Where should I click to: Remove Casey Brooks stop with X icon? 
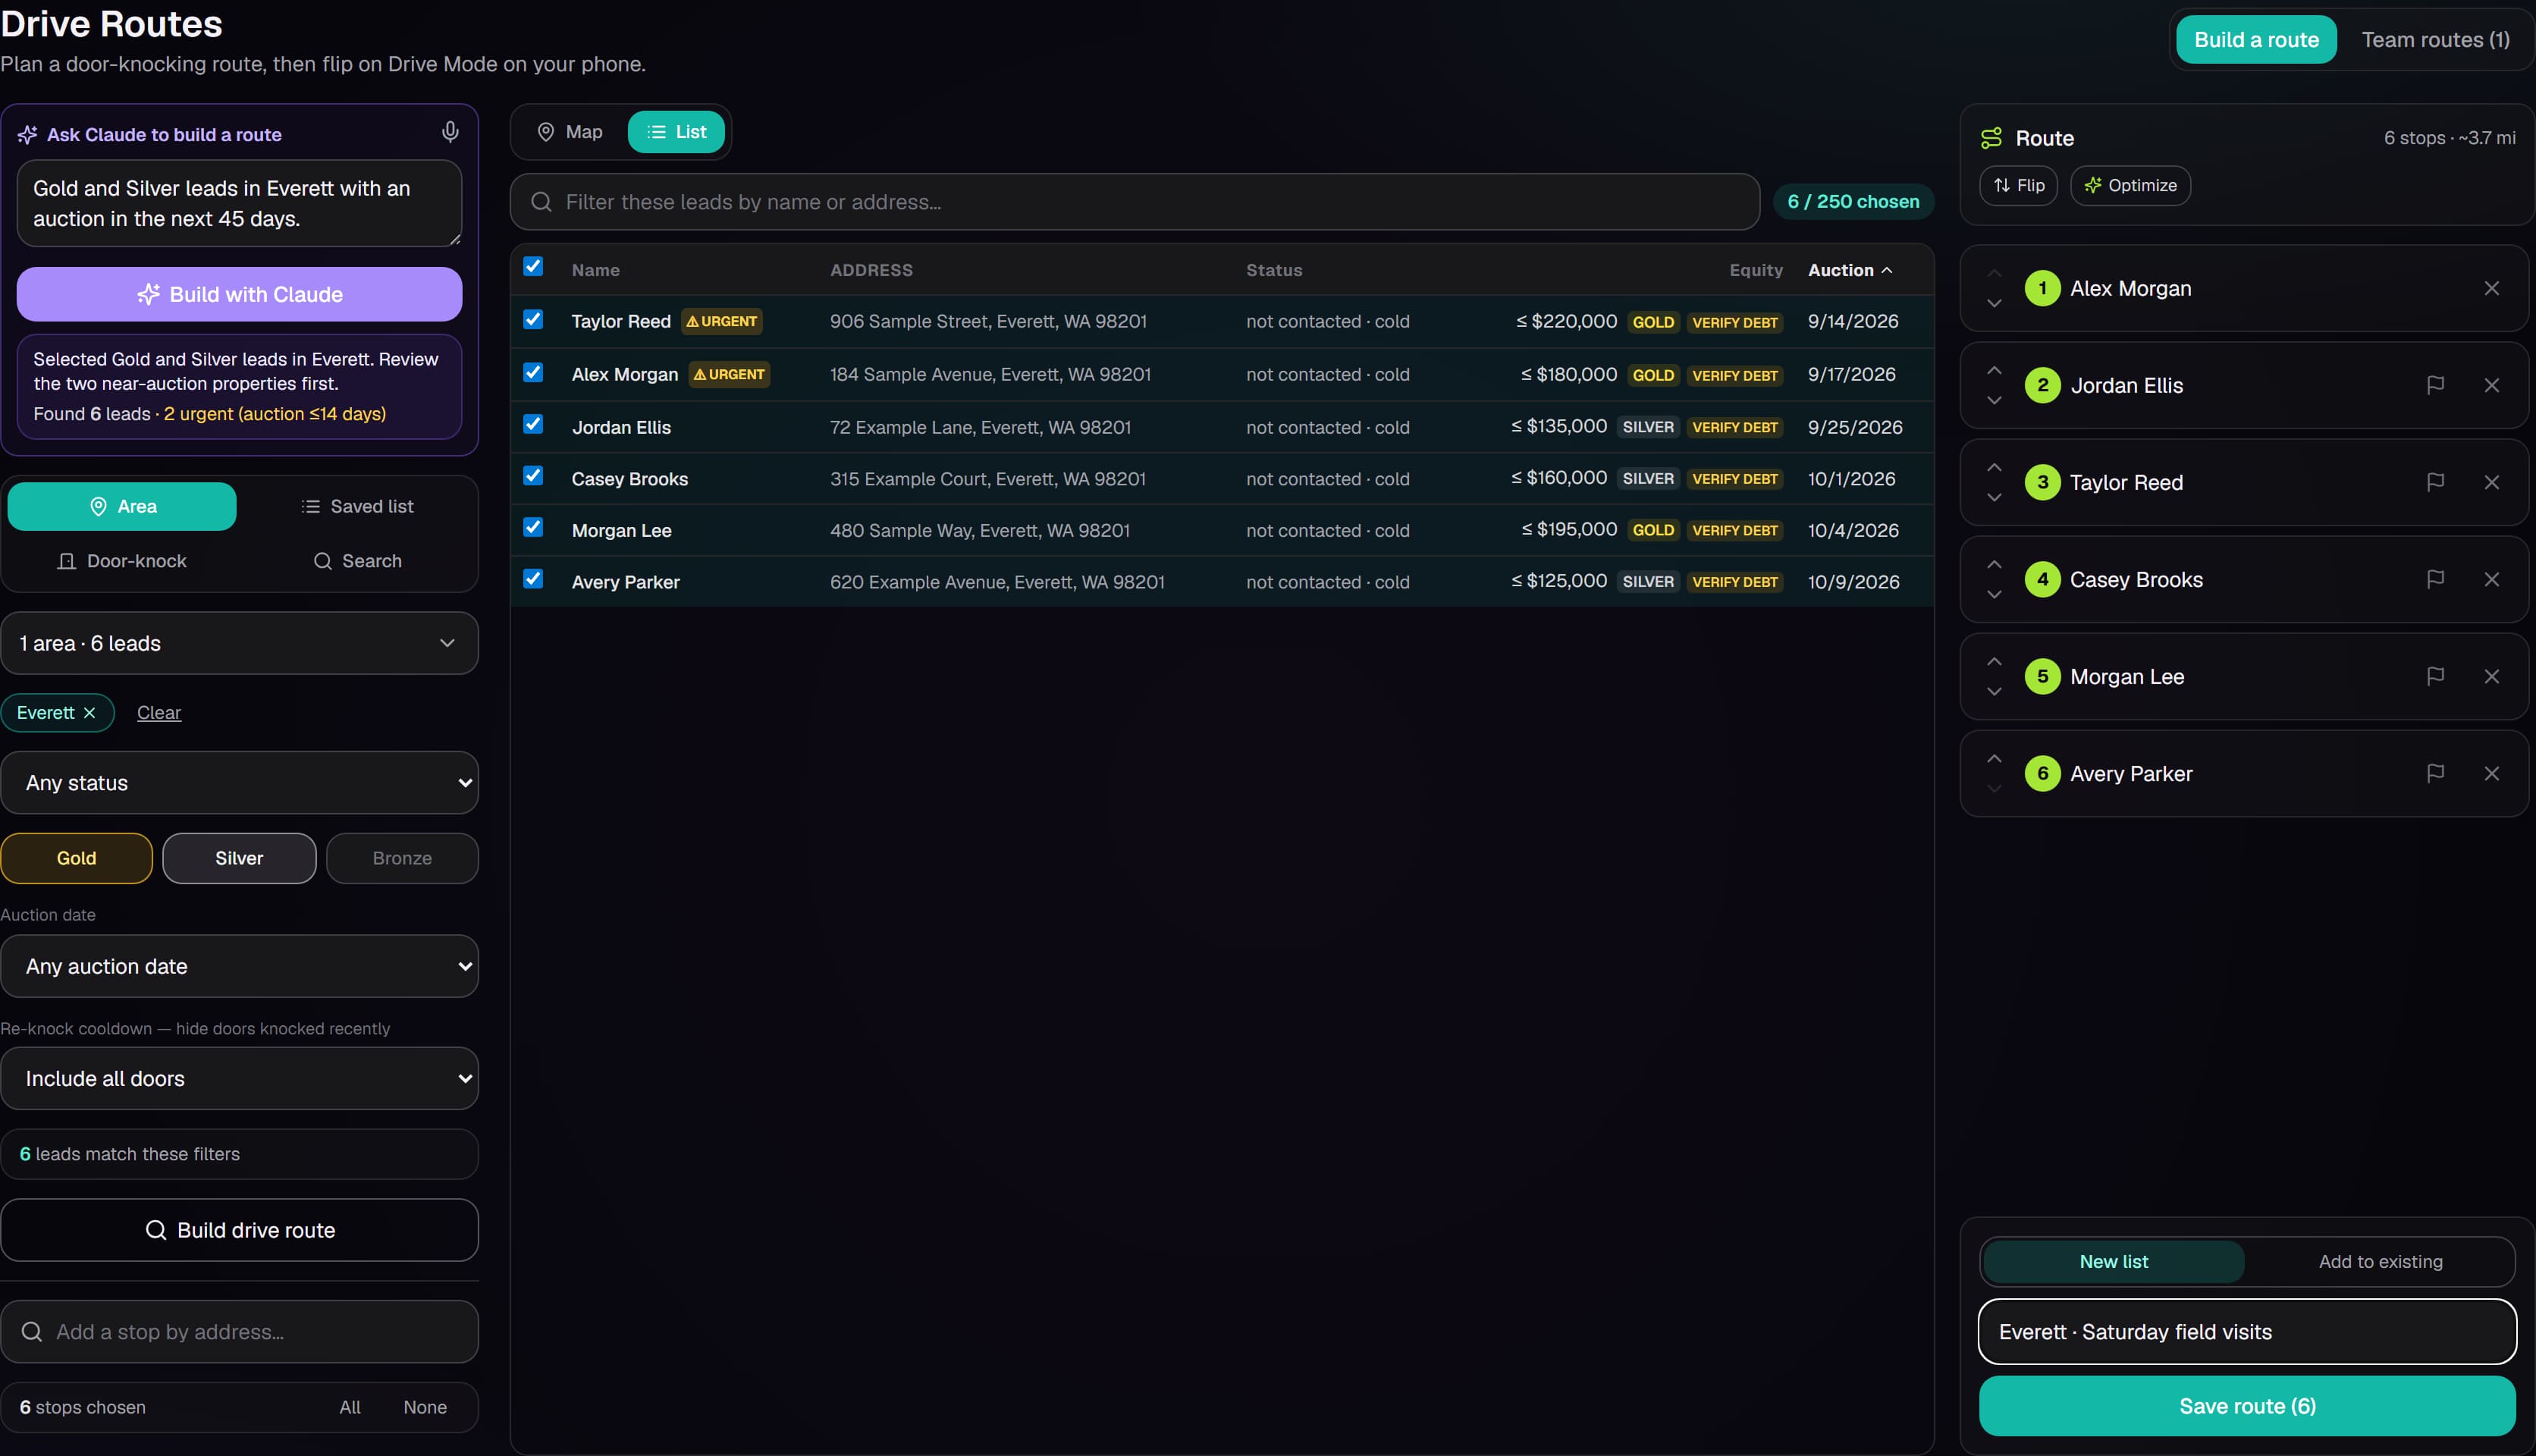pos(2491,579)
